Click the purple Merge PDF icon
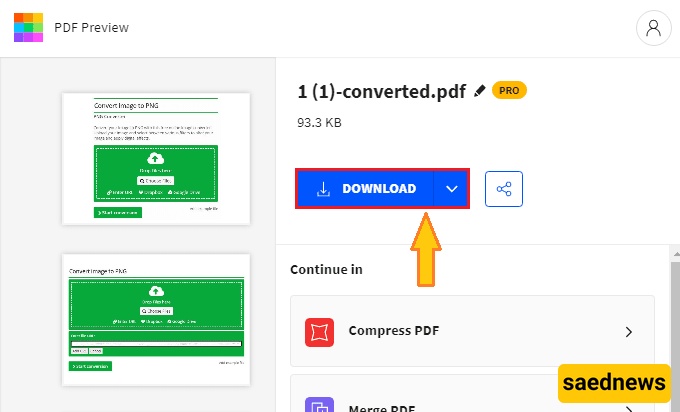680x412 pixels. [319, 405]
